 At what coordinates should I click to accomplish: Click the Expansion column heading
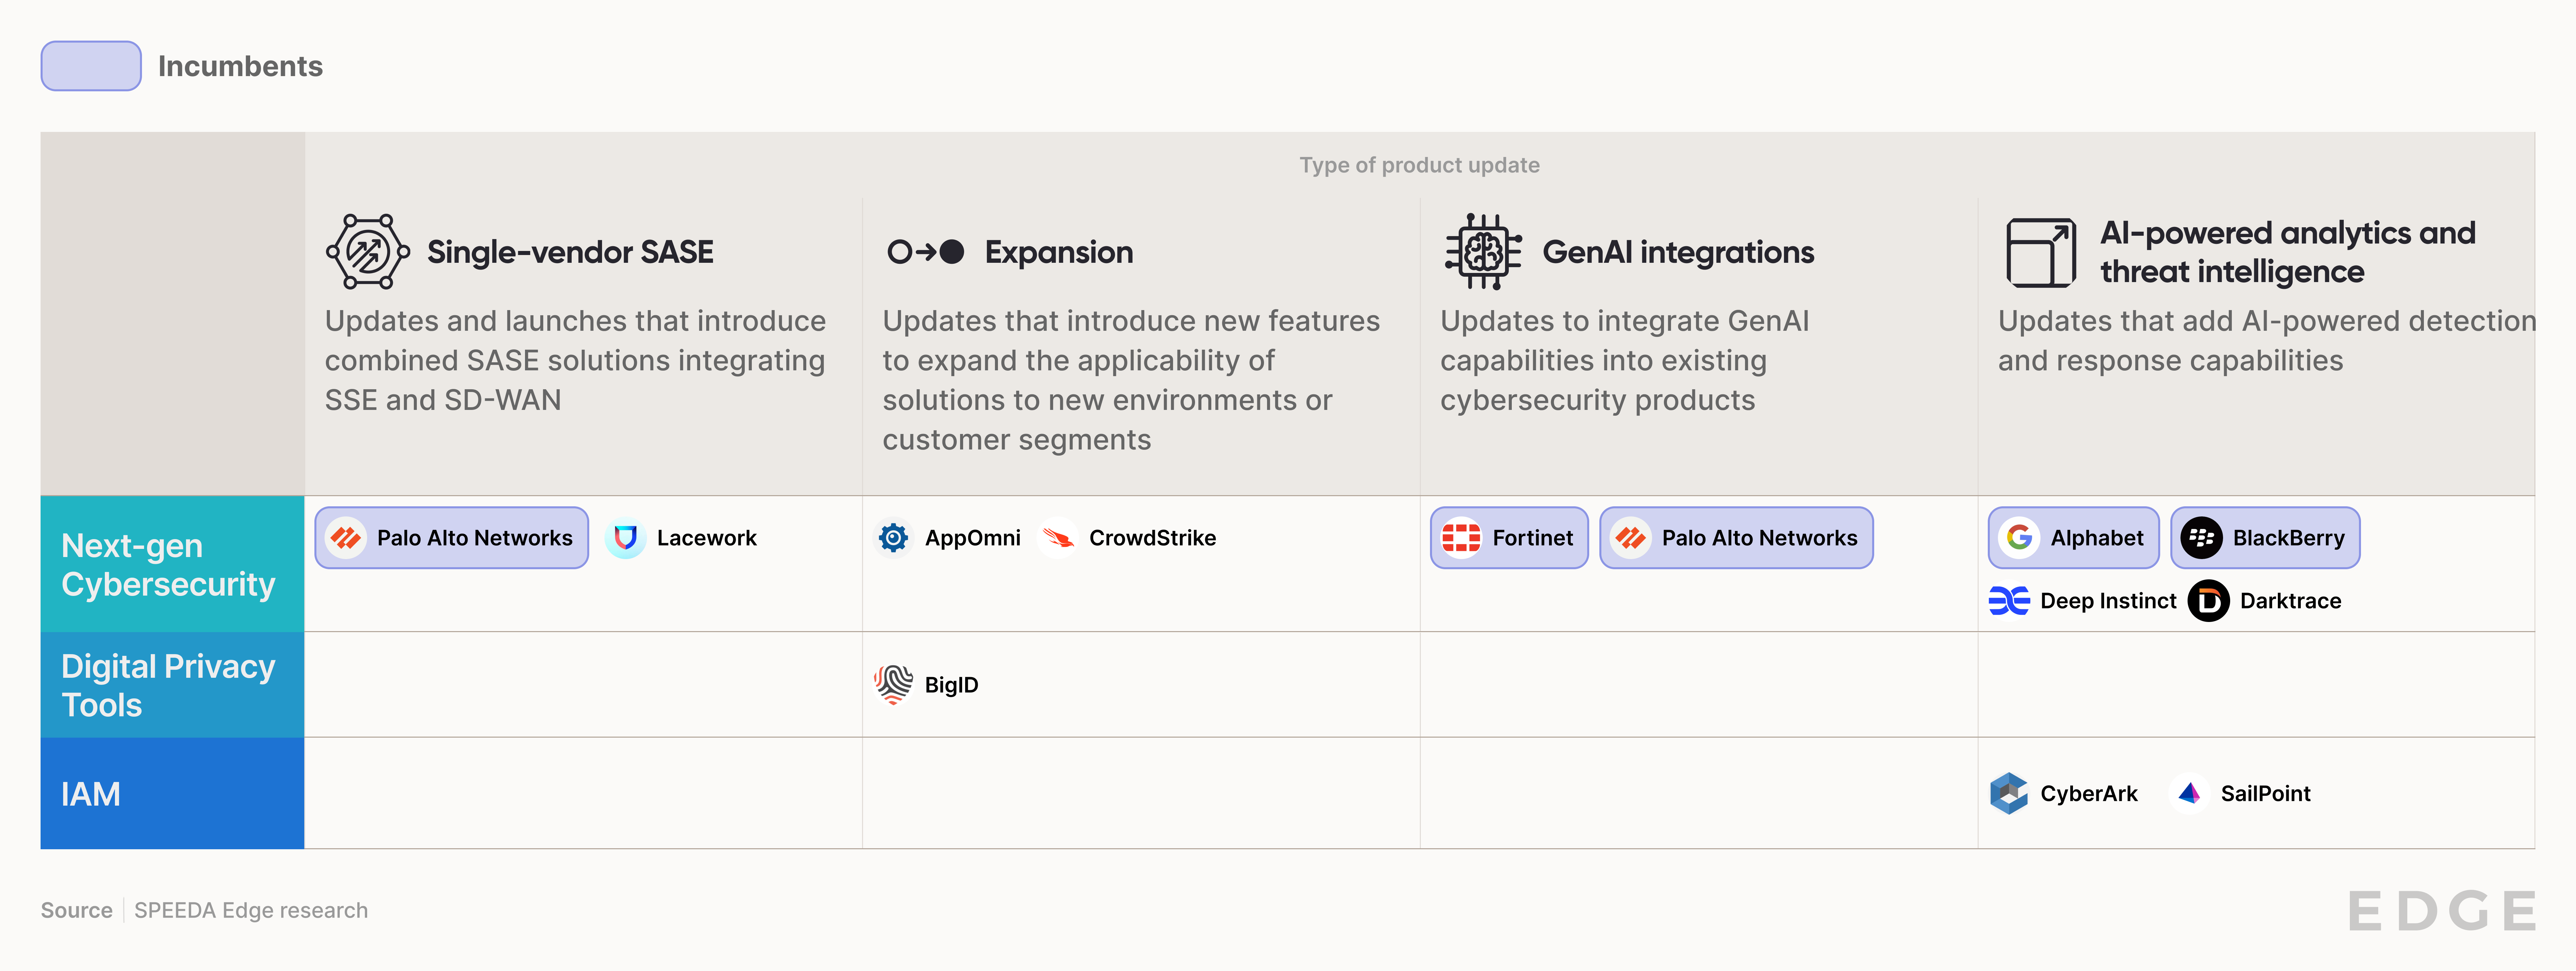tap(1059, 252)
